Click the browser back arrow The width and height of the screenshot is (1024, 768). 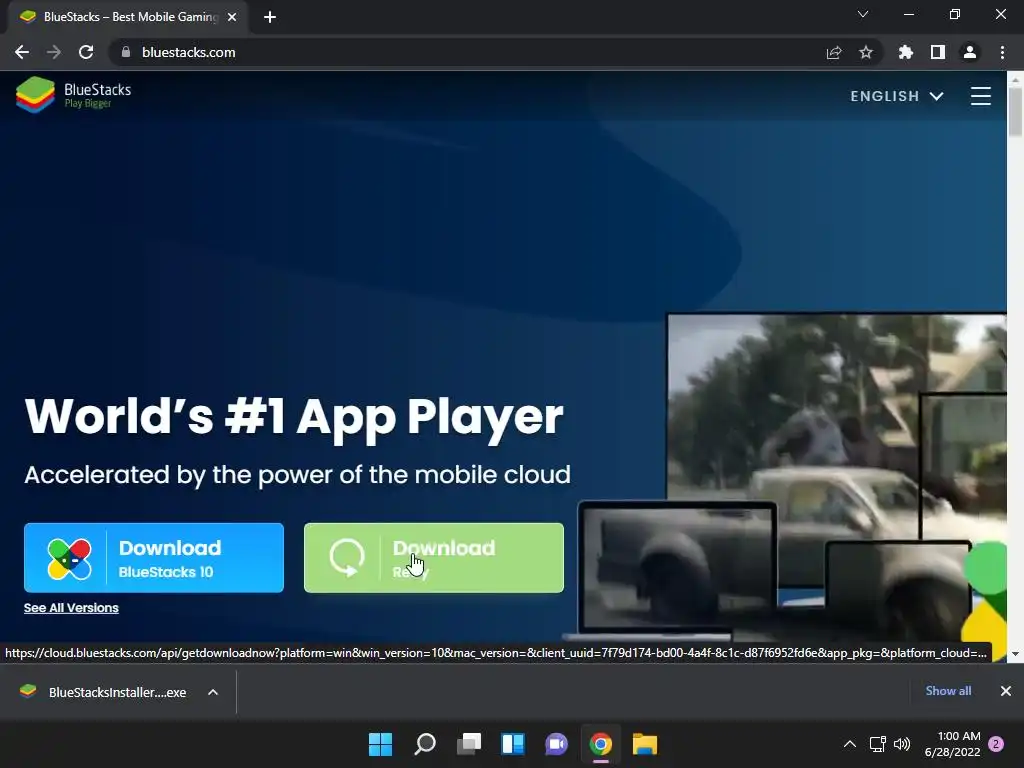coord(22,52)
